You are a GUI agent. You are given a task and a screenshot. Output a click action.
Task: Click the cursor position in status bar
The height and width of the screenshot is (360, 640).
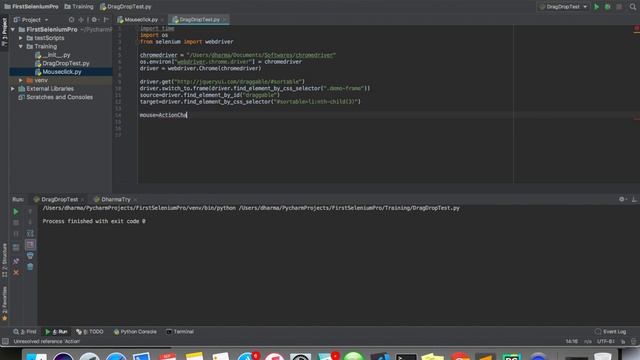571,342
